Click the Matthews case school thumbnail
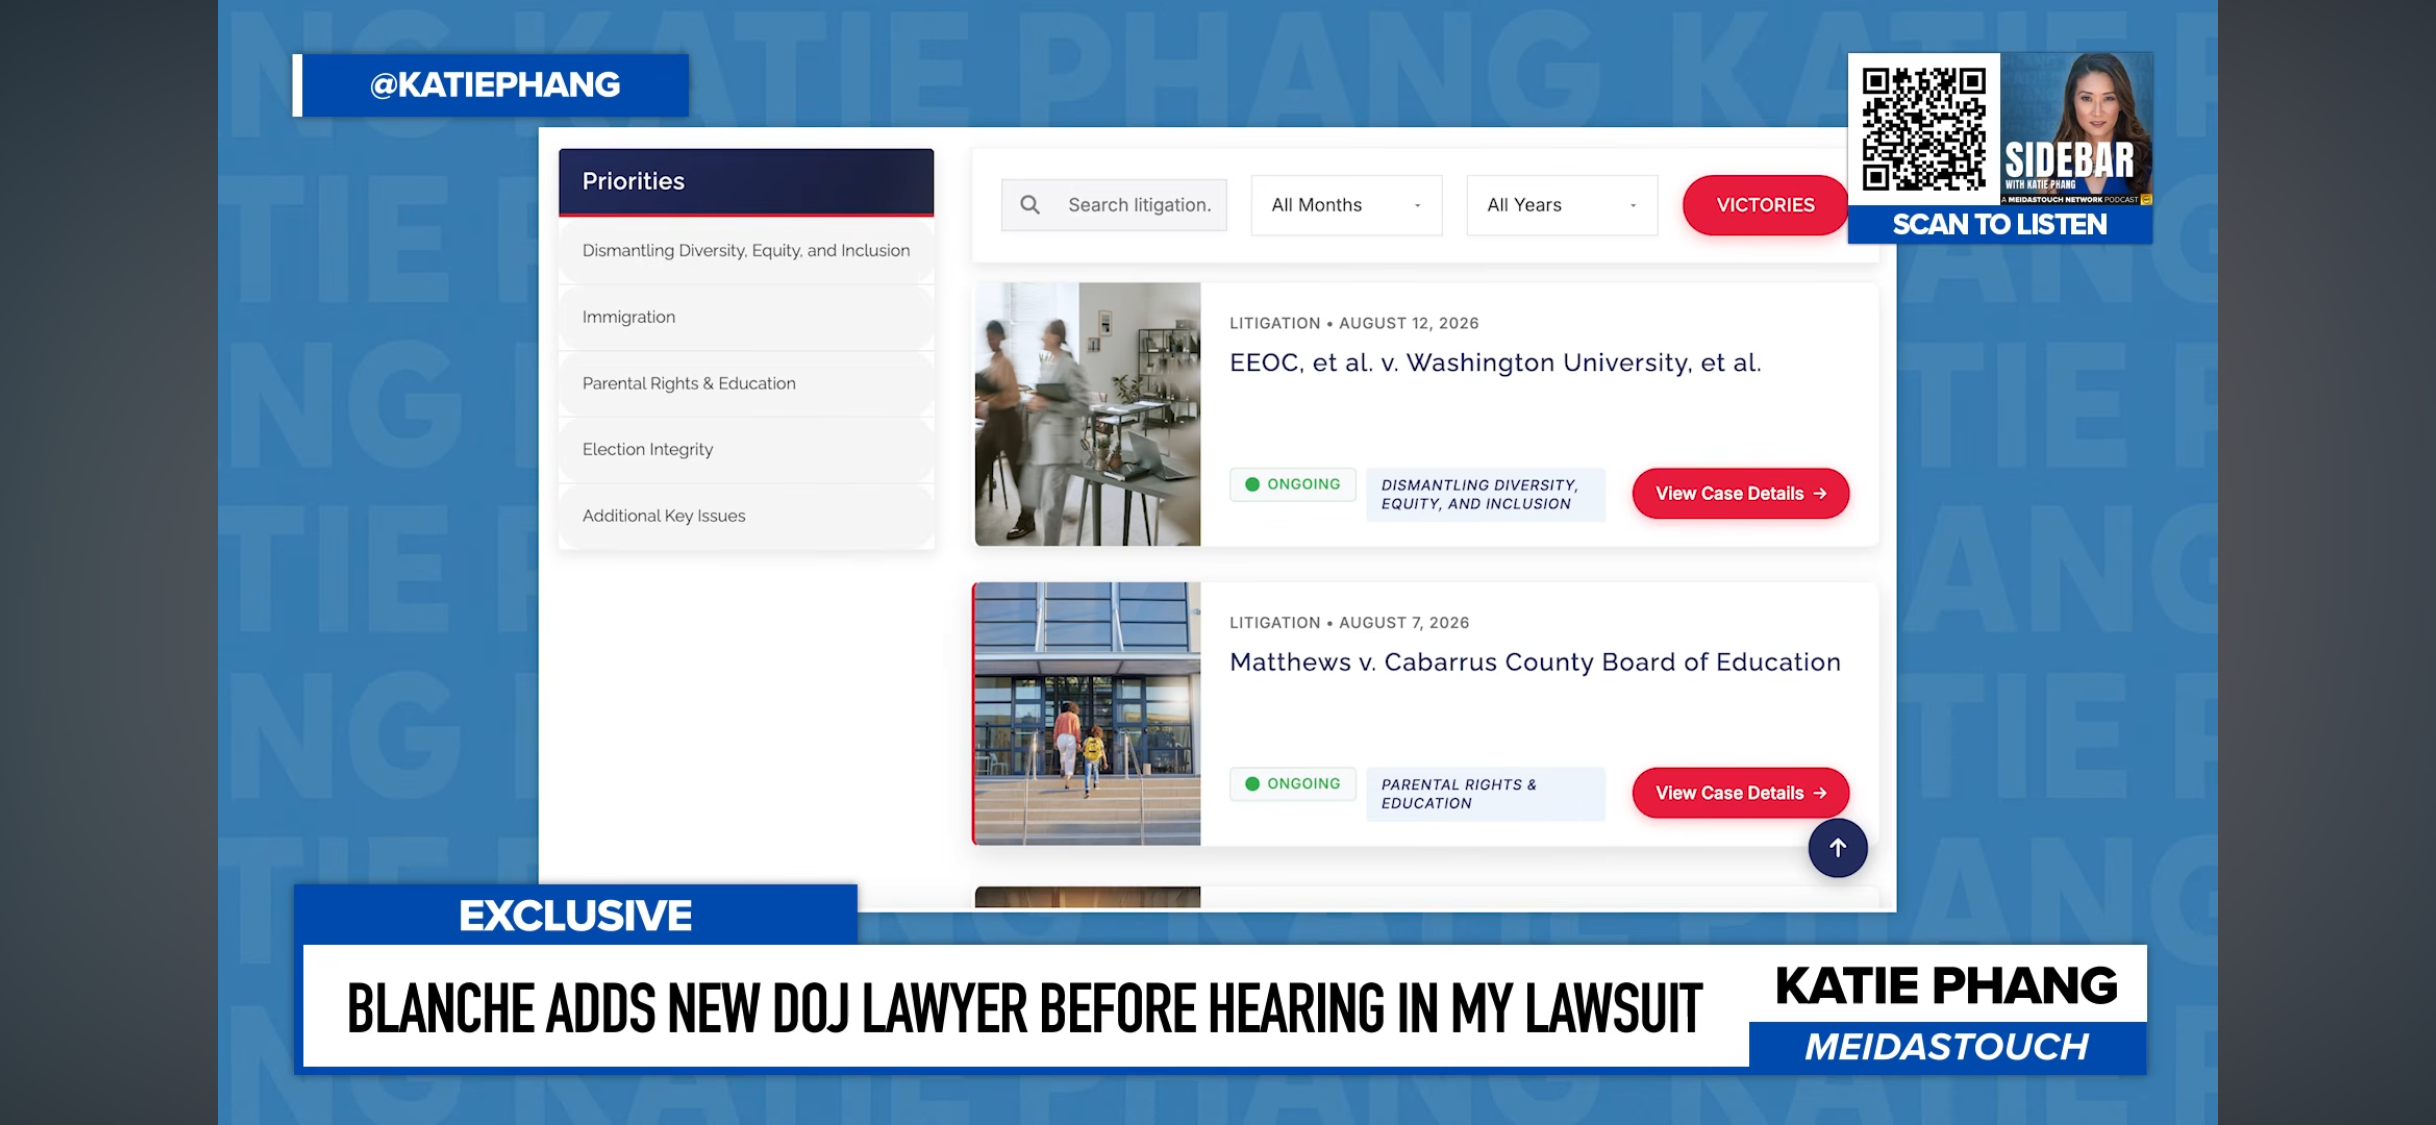 (x=1087, y=714)
